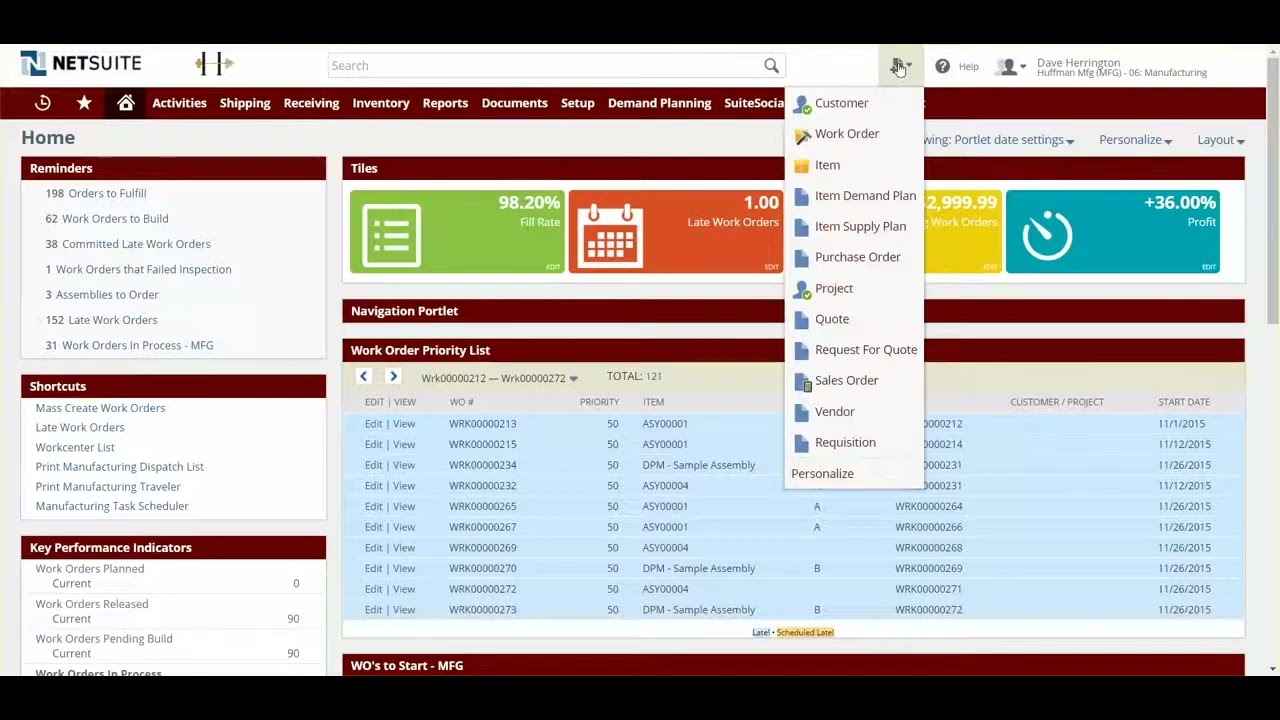Open the Portlet date settings dropdown

click(1014, 140)
